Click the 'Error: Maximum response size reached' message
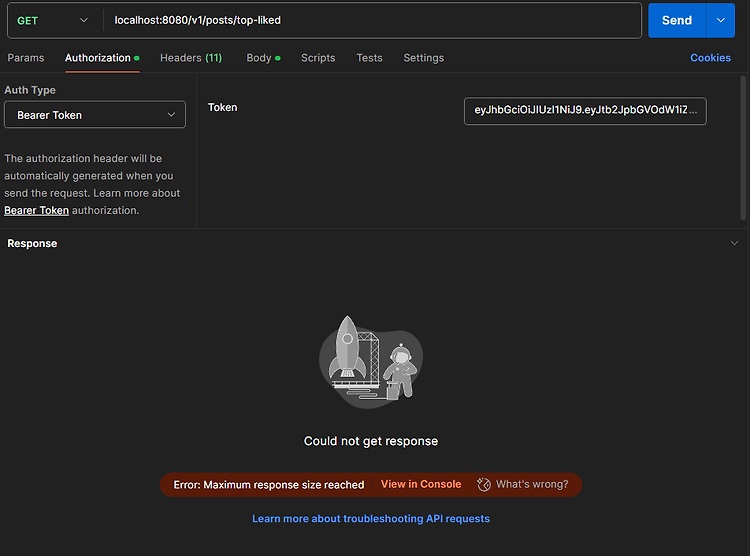Screen dimensions: 750x556 coord(269,485)
